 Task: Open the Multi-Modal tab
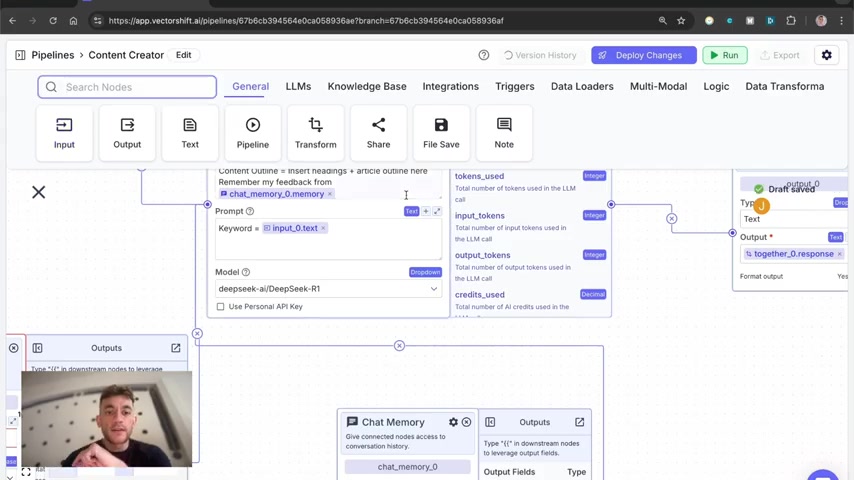point(658,86)
